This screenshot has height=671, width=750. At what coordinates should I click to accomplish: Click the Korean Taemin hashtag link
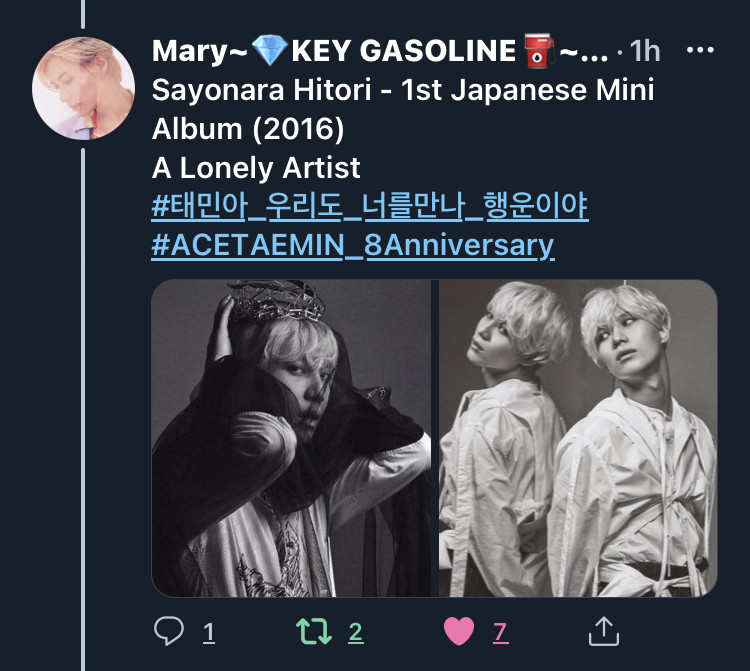[x=369, y=206]
